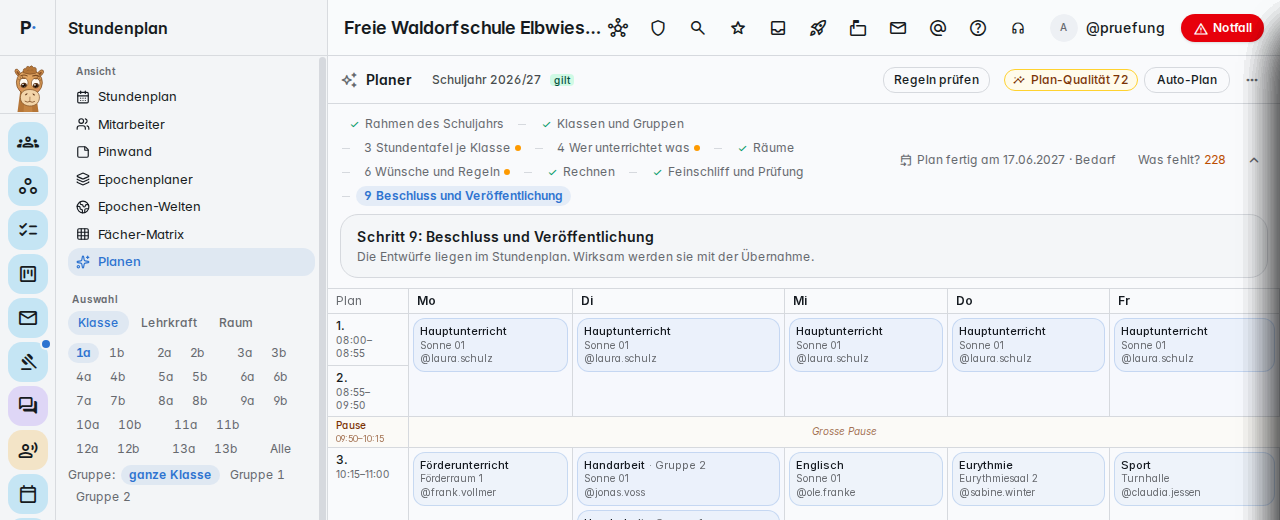Open the kanban board sidebar icon

pos(28,274)
